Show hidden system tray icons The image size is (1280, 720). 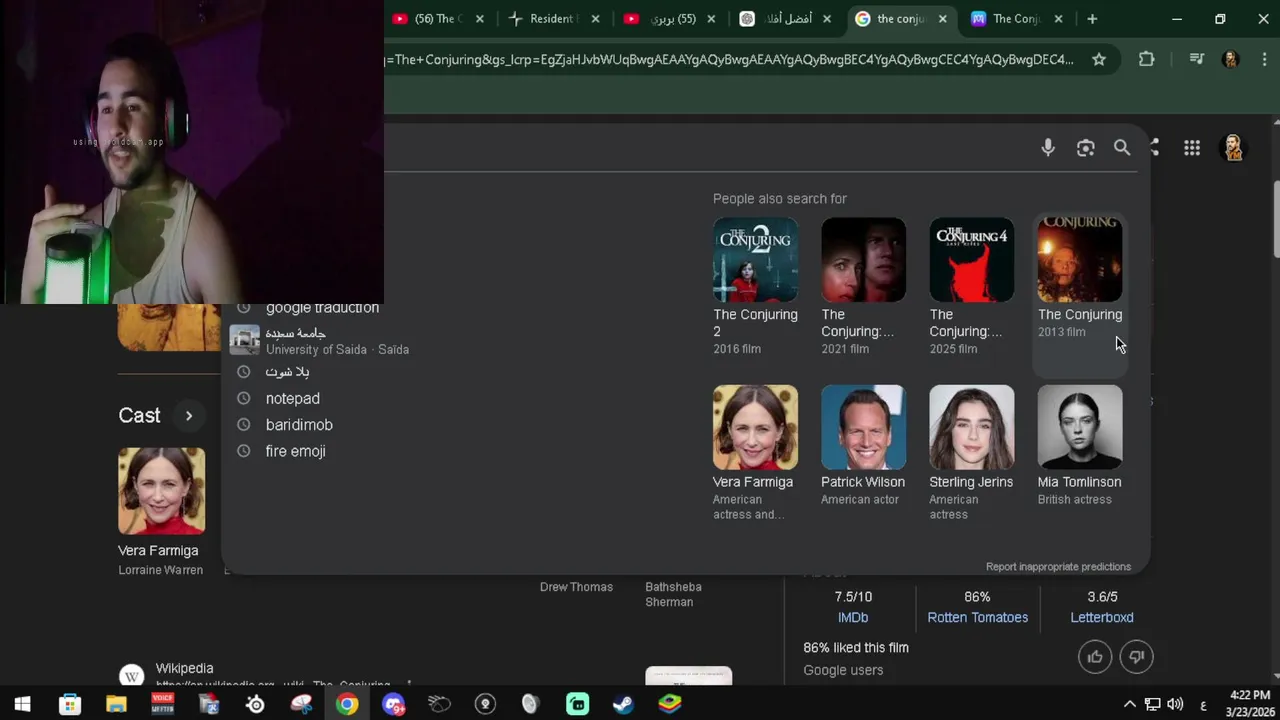pyautogui.click(x=1130, y=704)
